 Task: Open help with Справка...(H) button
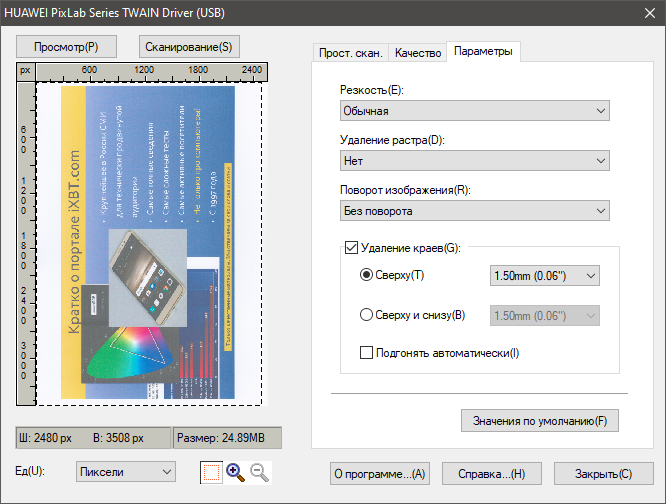(x=491, y=473)
